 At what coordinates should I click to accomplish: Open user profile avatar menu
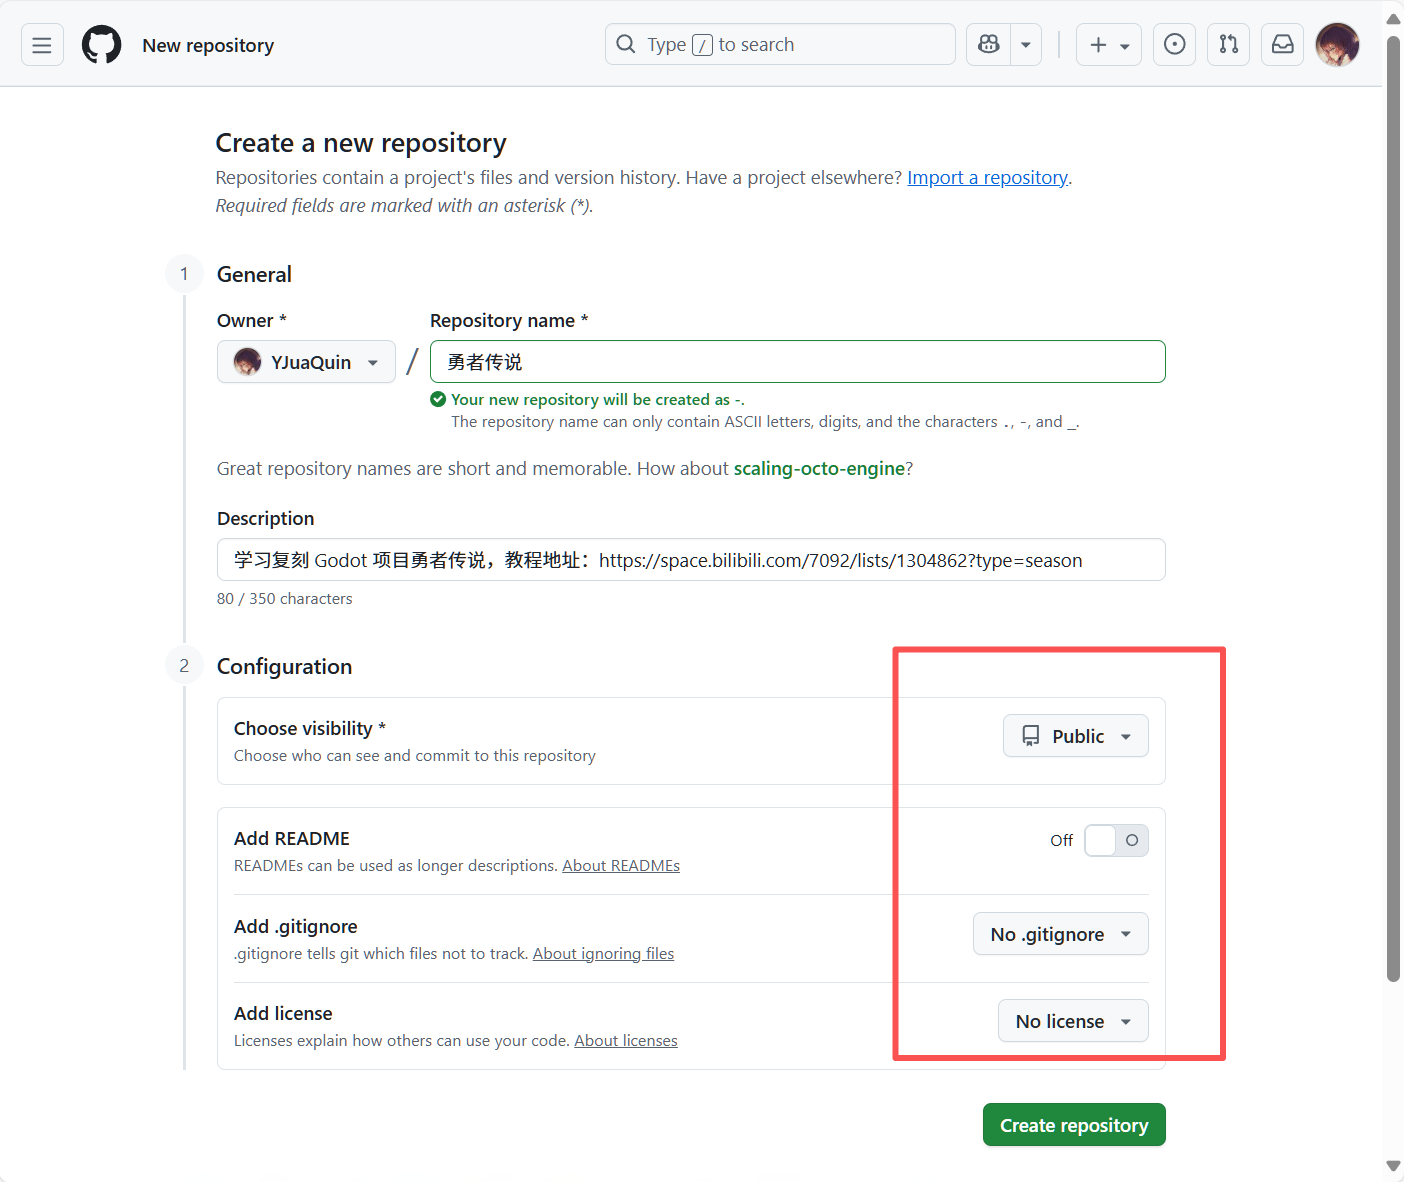[x=1337, y=45]
